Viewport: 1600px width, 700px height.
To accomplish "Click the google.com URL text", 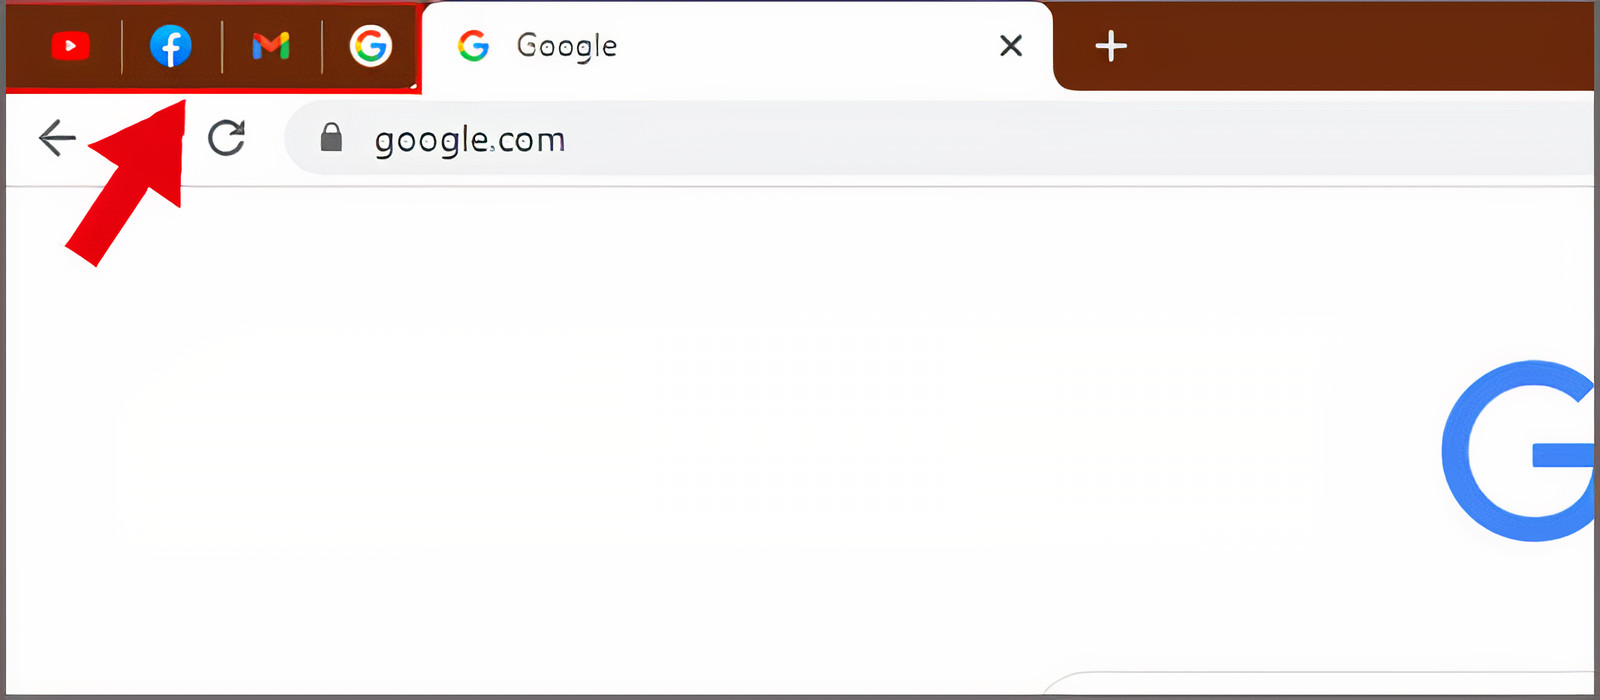I will click(x=469, y=140).
